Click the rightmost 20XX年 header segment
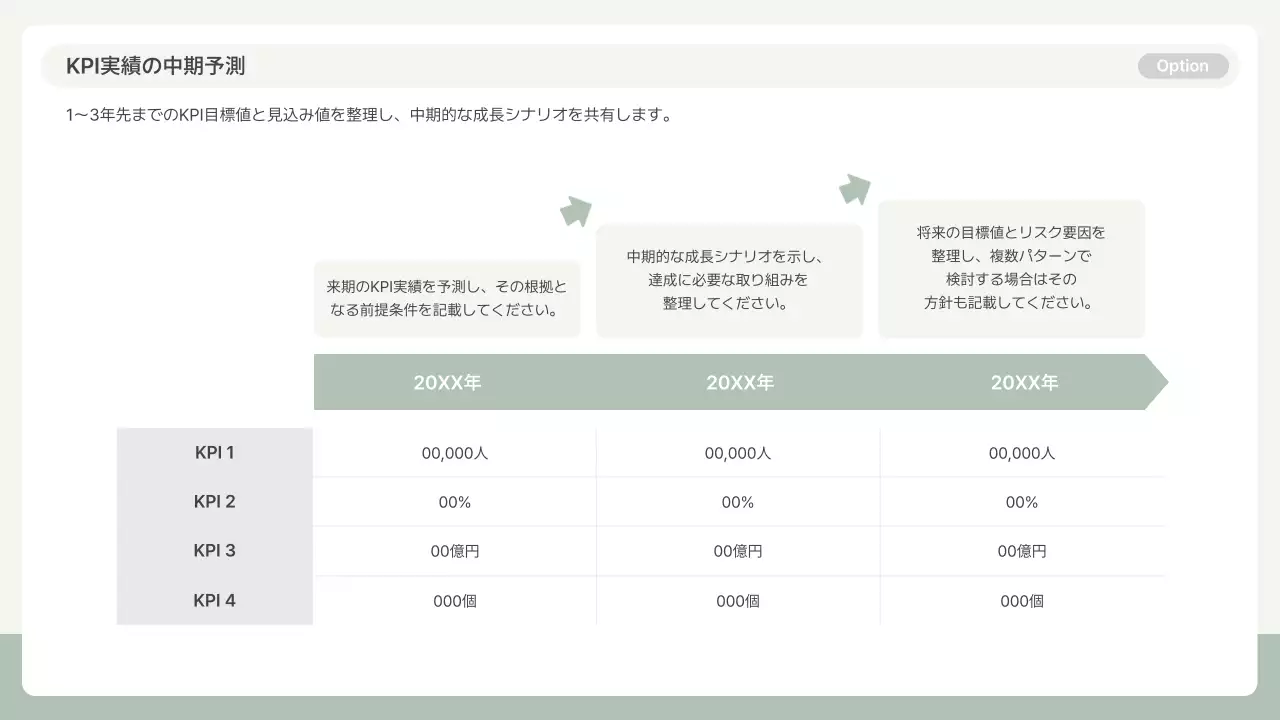This screenshot has width=1280, height=720. [x=1023, y=381]
